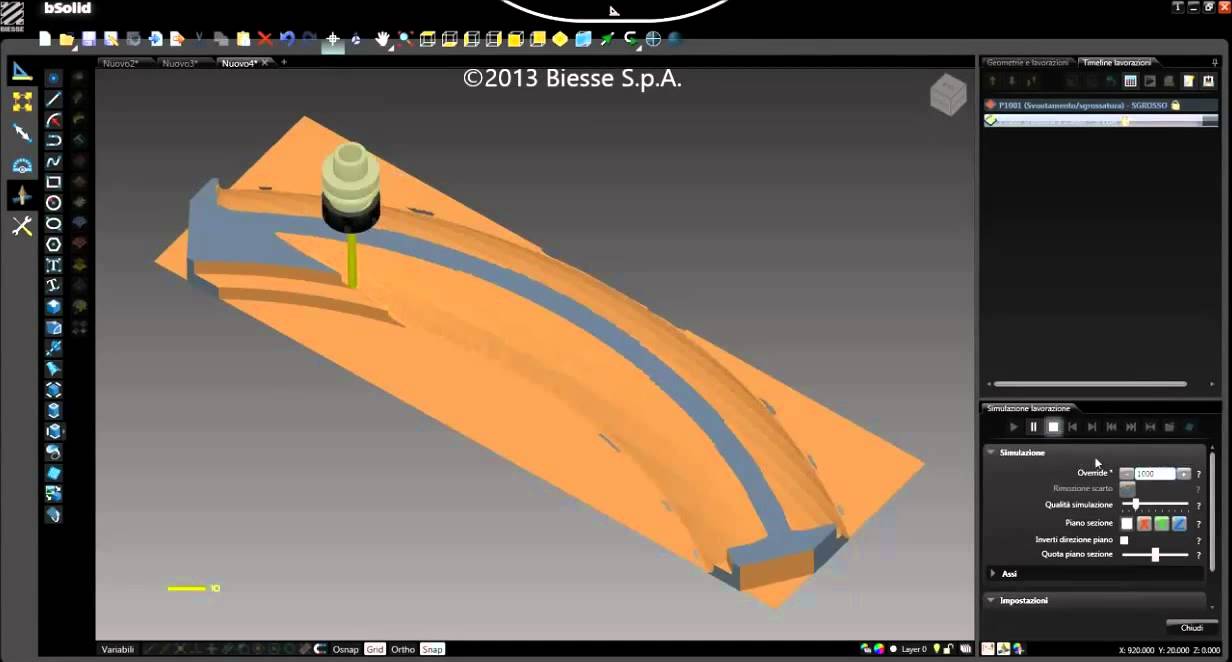Select the rectangle drawing tool
1232x662 pixels.
(54, 182)
